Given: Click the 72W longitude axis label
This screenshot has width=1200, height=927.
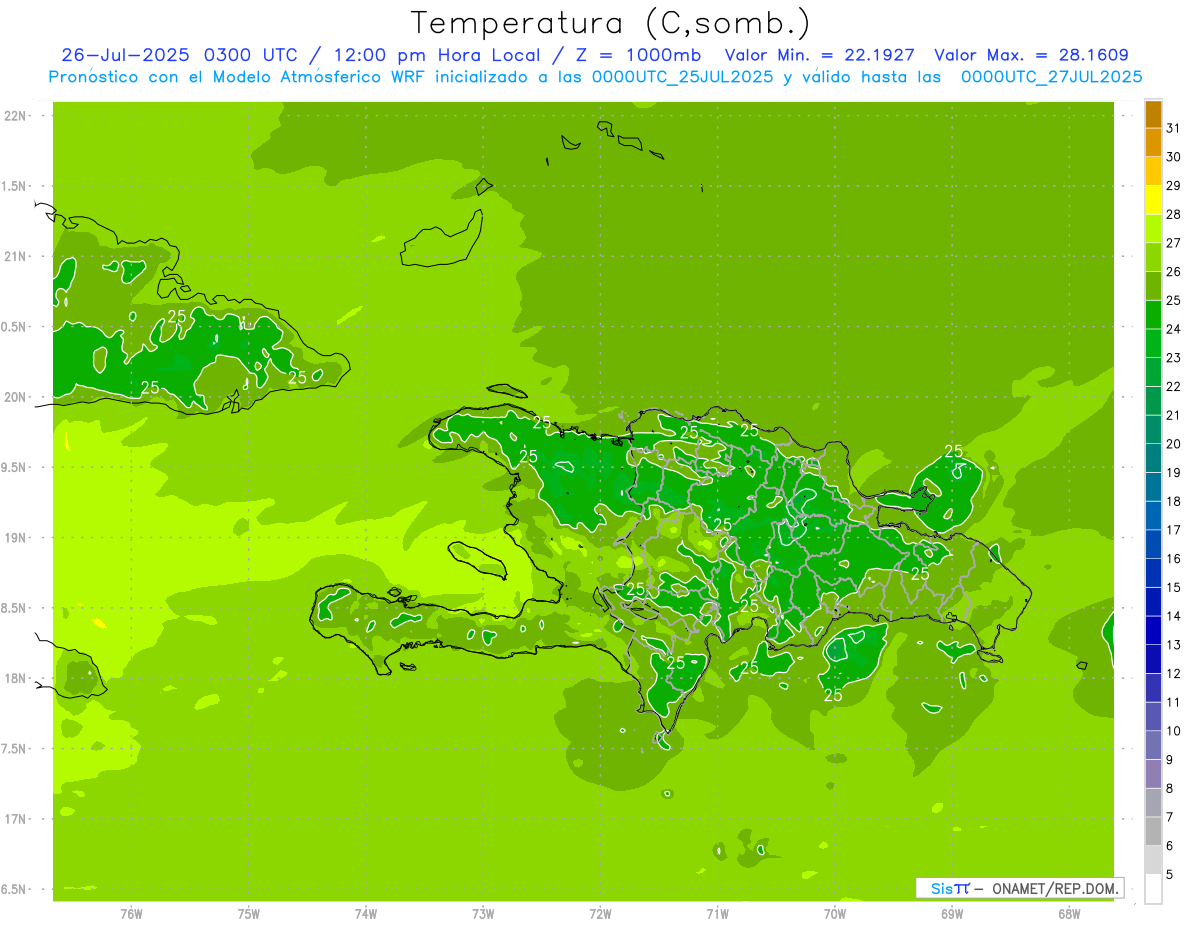Looking at the screenshot, I should coord(600,913).
